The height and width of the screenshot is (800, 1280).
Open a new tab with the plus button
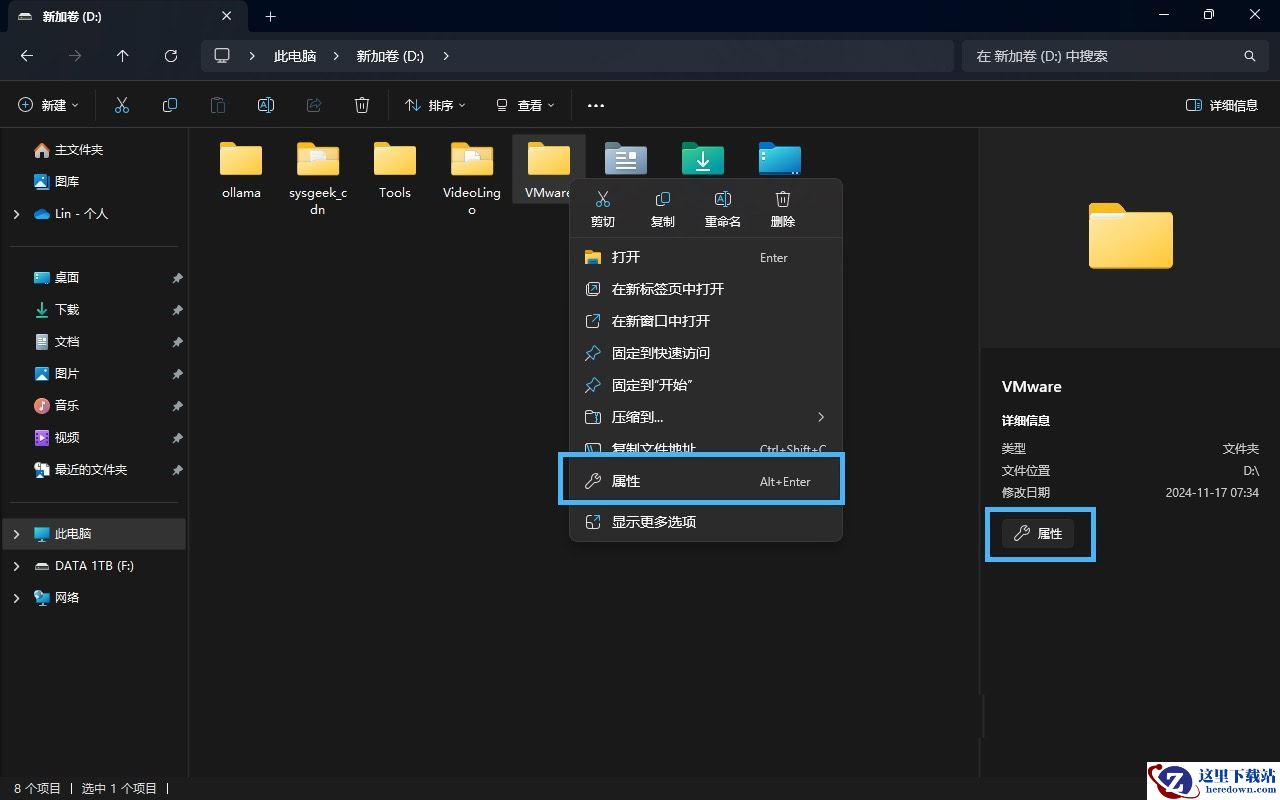(x=270, y=16)
